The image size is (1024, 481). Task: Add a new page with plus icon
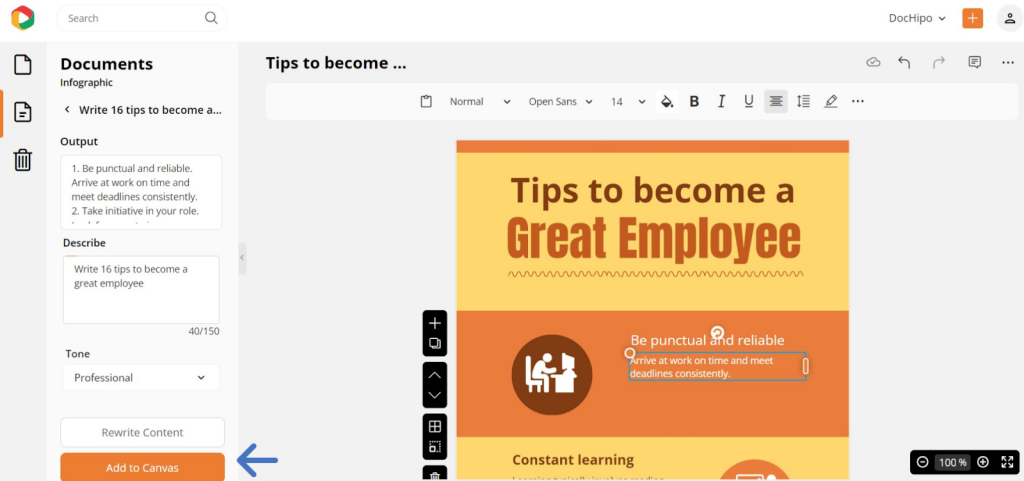(x=435, y=323)
